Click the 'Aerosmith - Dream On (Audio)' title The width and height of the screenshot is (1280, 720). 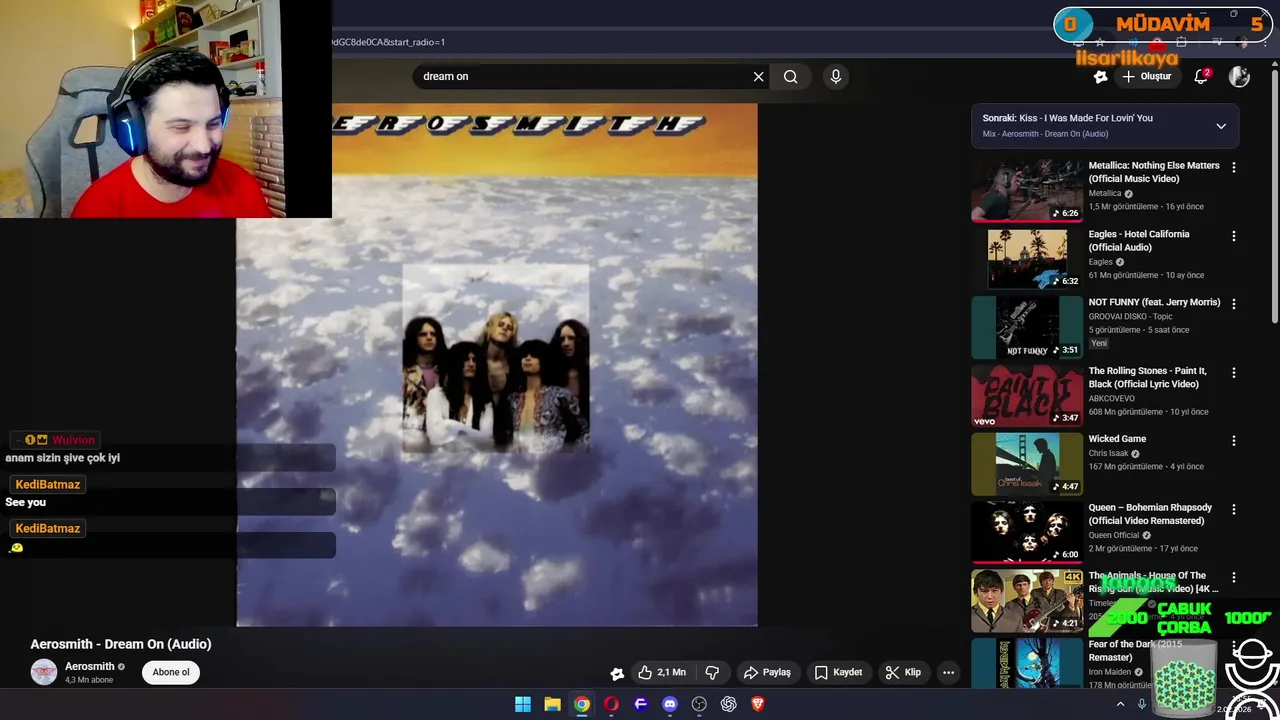tap(121, 644)
